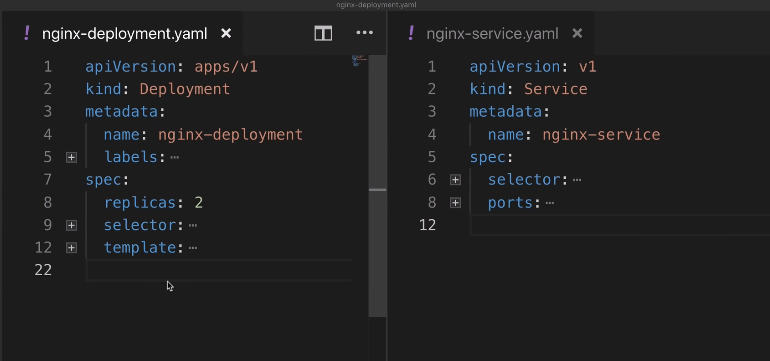
Task: Close the nginx-deployment.yaml tab
Action: (226, 33)
